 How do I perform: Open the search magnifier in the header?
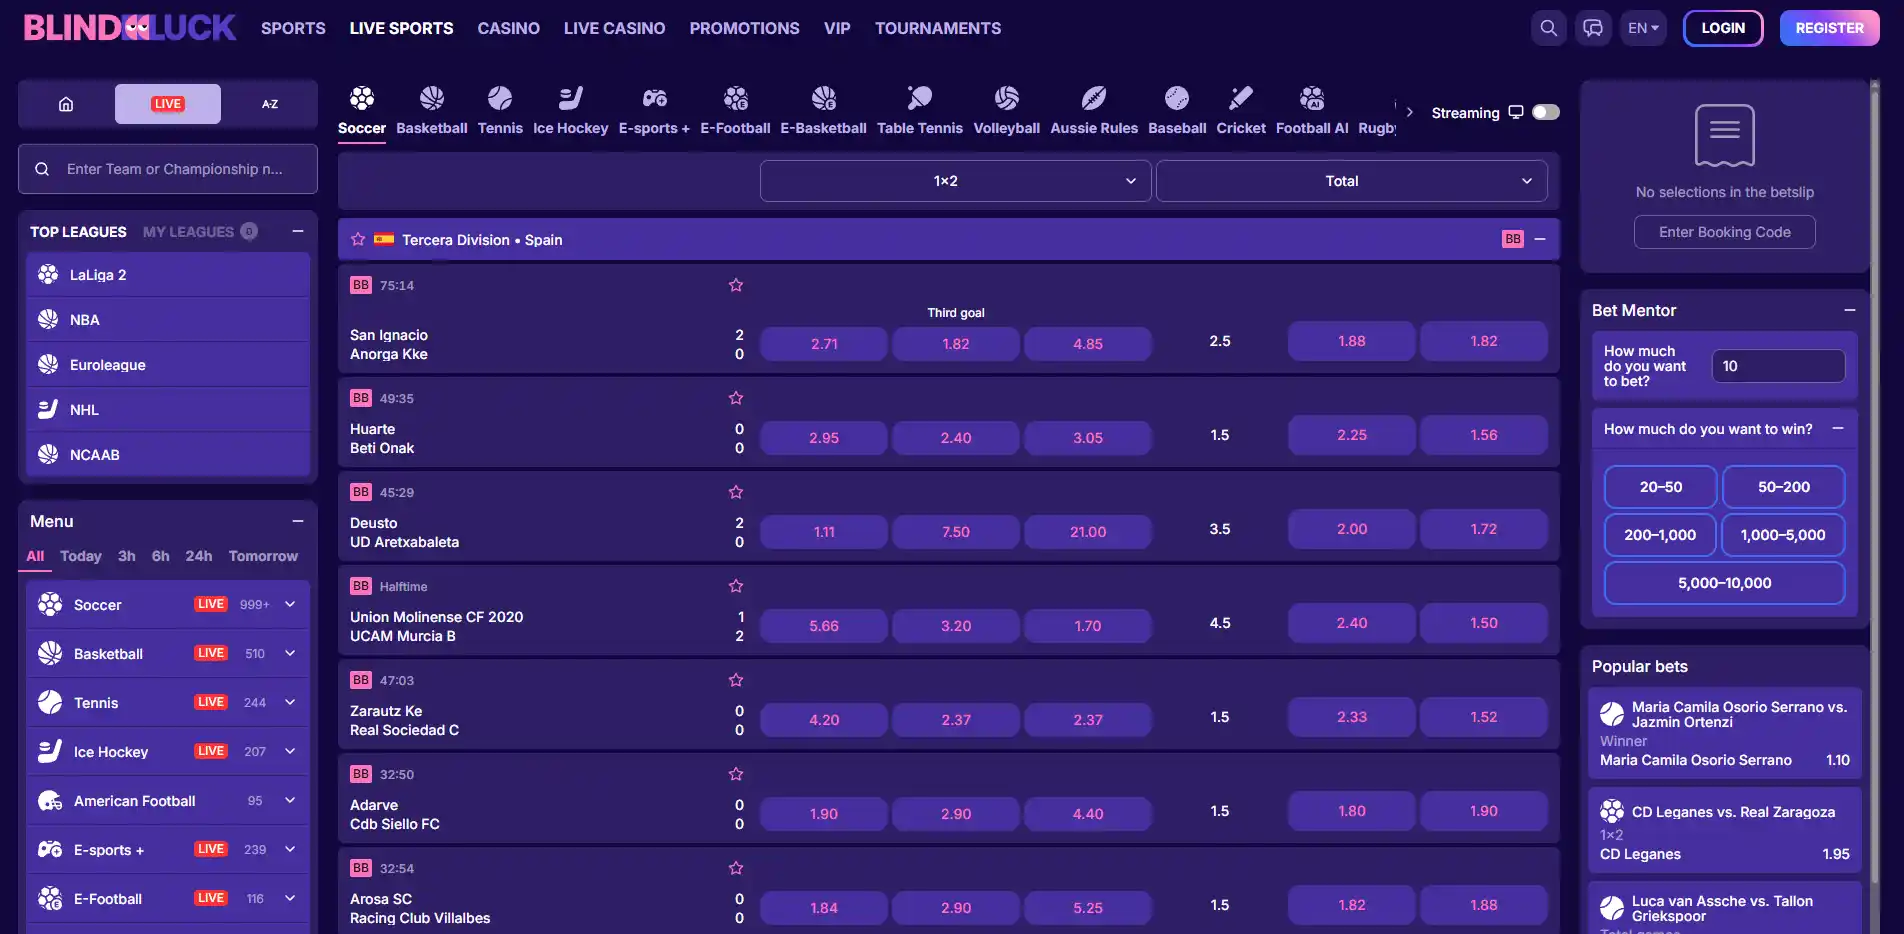(1548, 28)
